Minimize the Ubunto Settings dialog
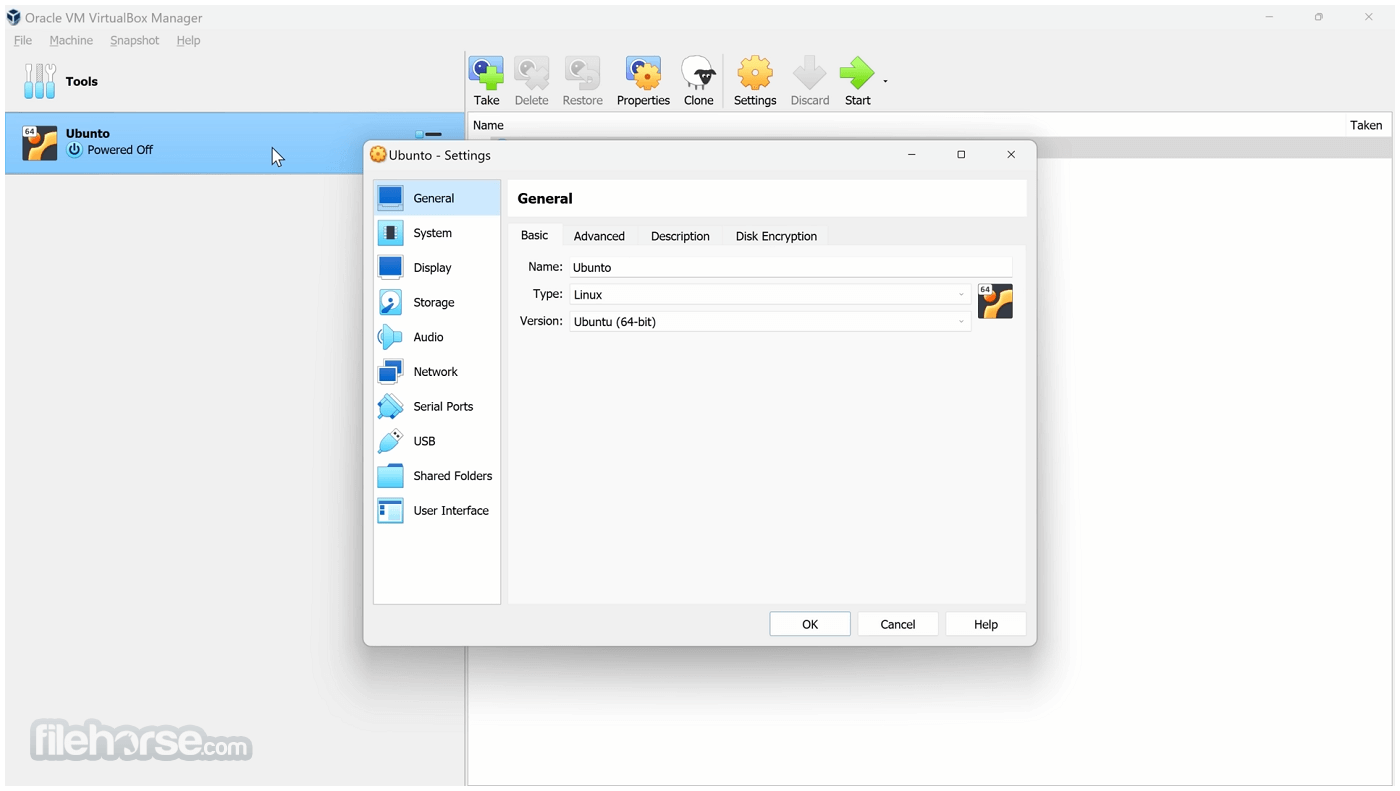Viewport: 1400px width, 791px height. coord(911,155)
